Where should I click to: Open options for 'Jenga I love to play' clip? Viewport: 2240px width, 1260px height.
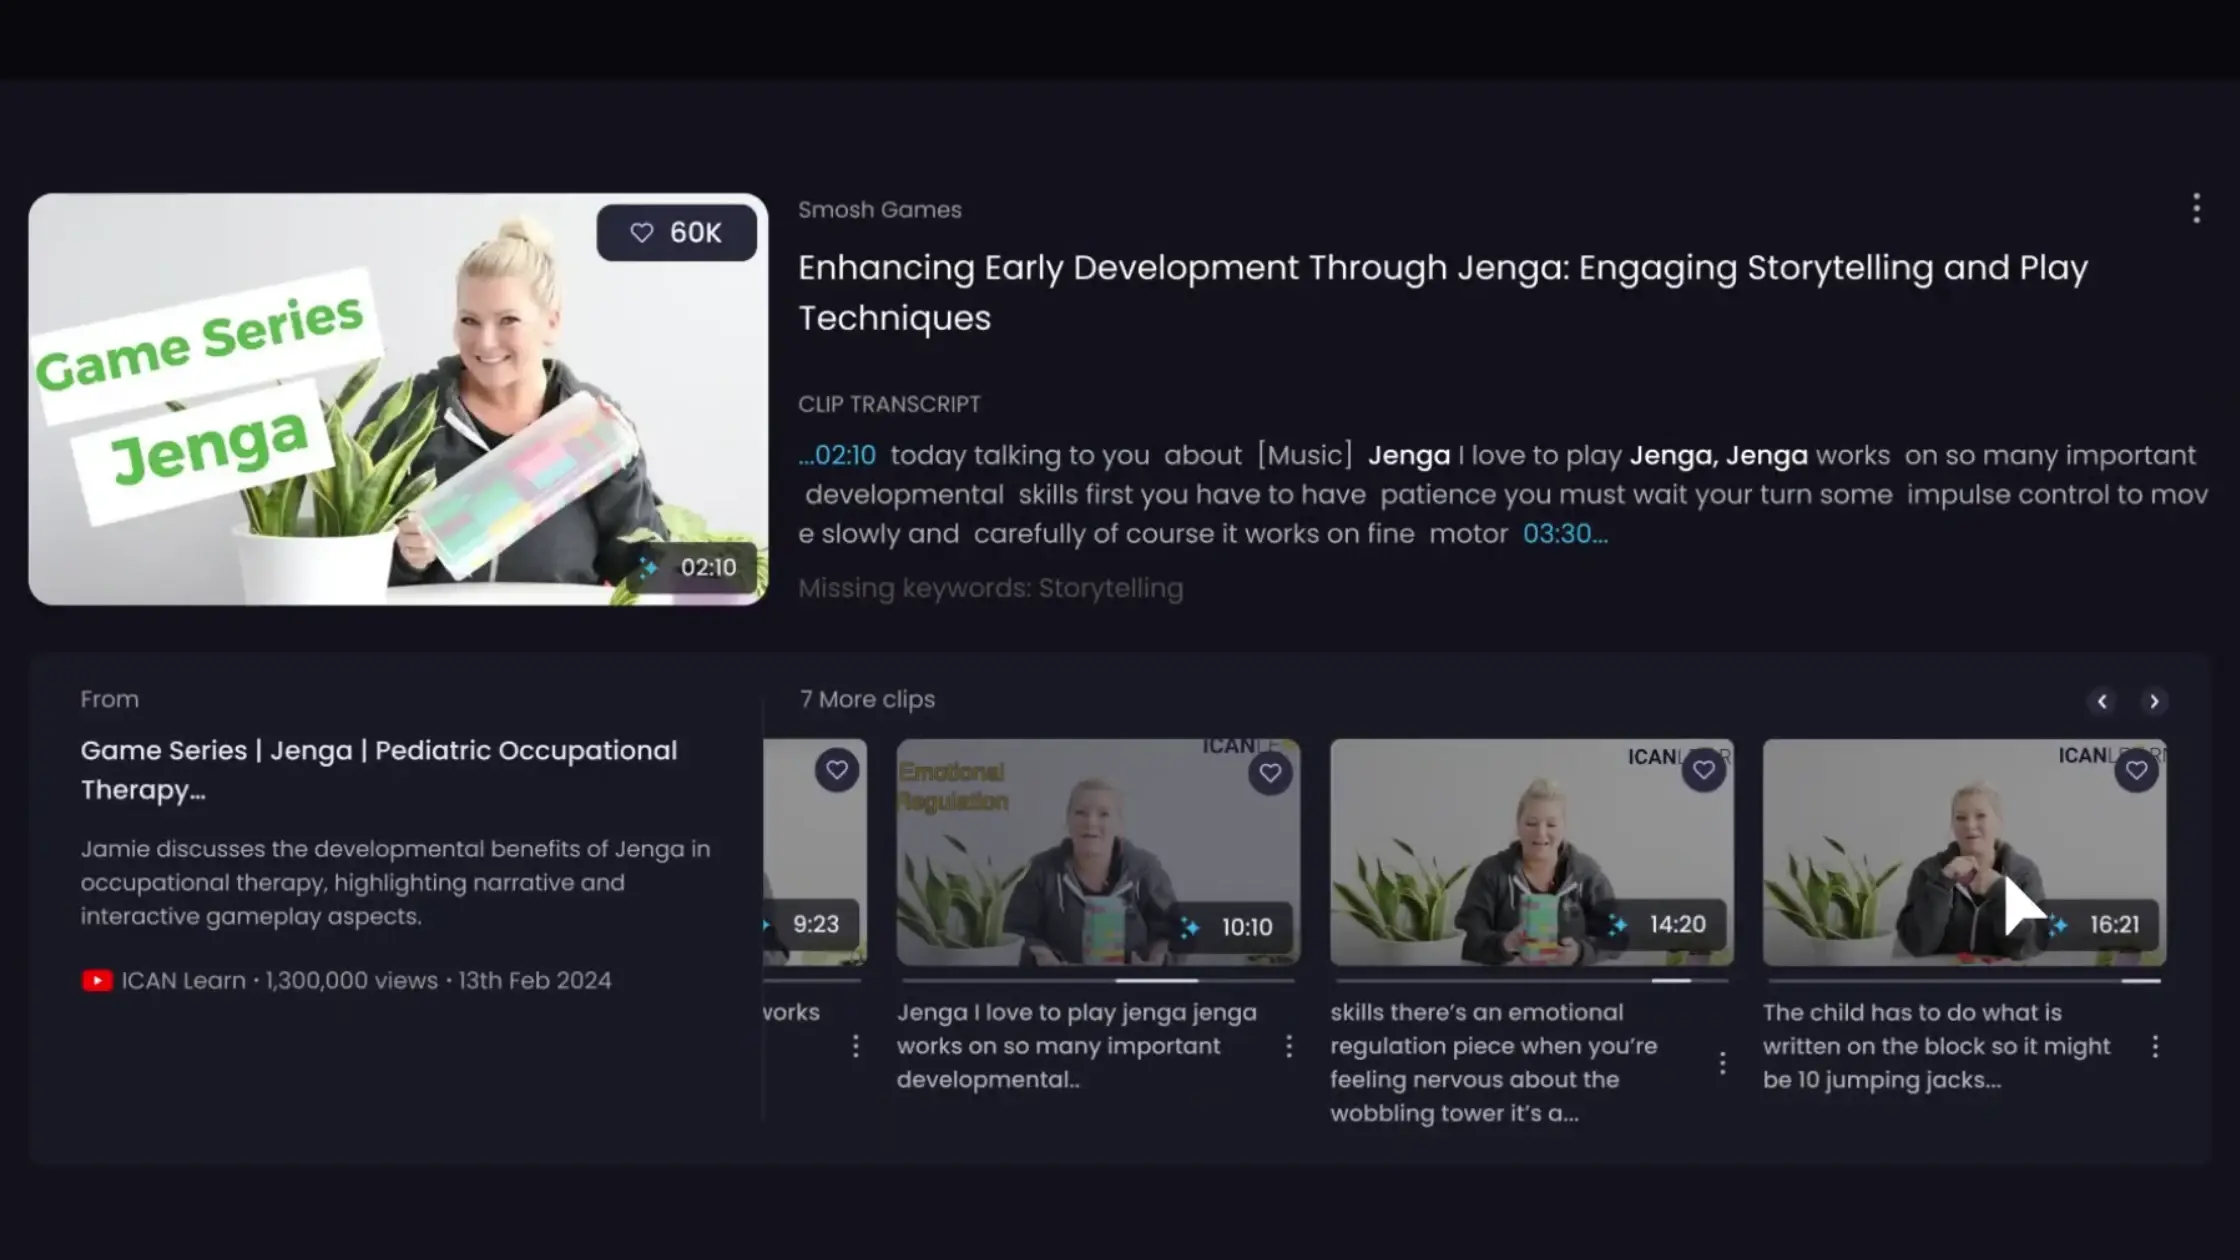[1289, 1046]
